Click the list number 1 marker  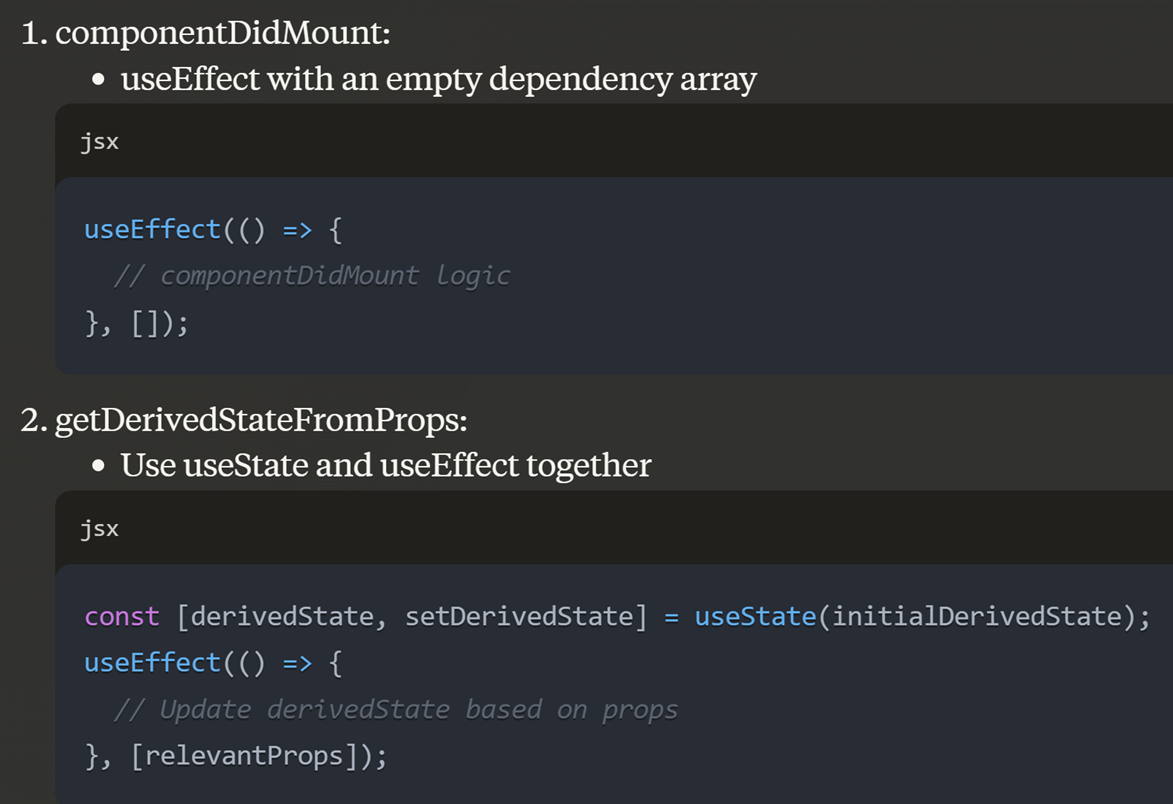tap(33, 34)
